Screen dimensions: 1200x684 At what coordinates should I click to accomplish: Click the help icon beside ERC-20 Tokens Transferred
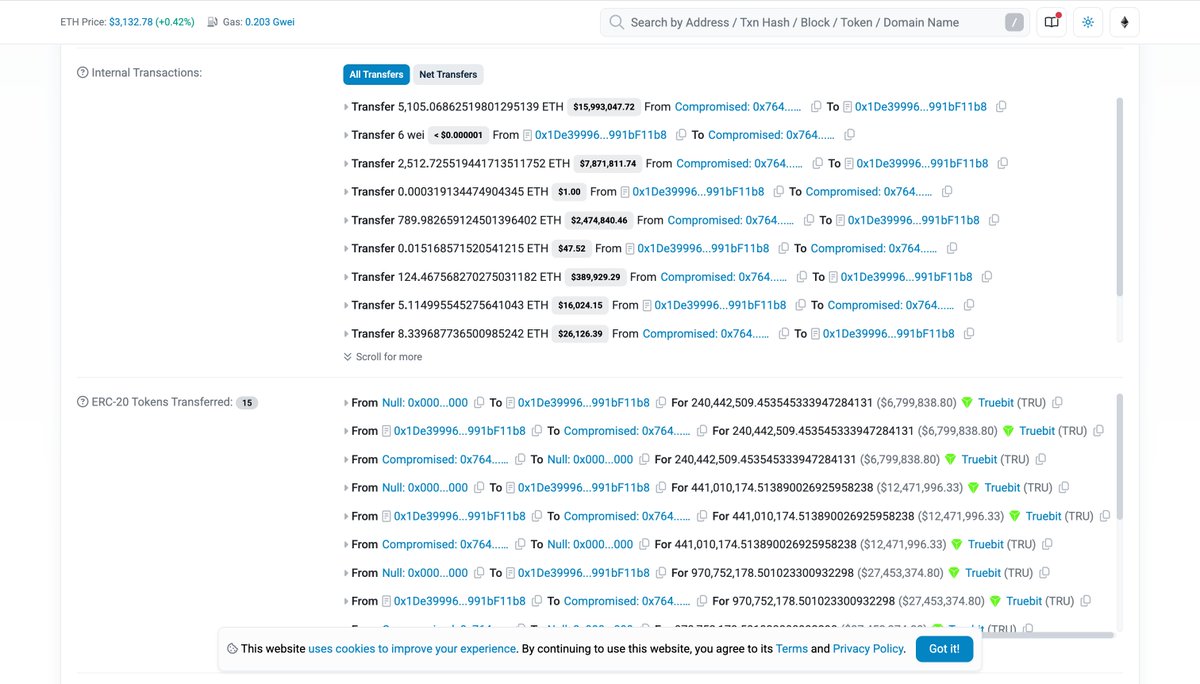(x=80, y=401)
